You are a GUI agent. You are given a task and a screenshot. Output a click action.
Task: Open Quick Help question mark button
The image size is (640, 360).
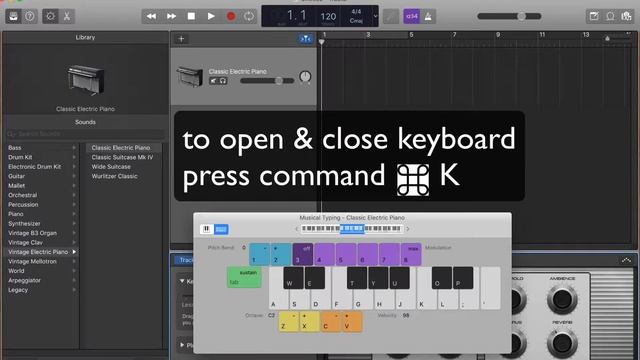[30, 16]
